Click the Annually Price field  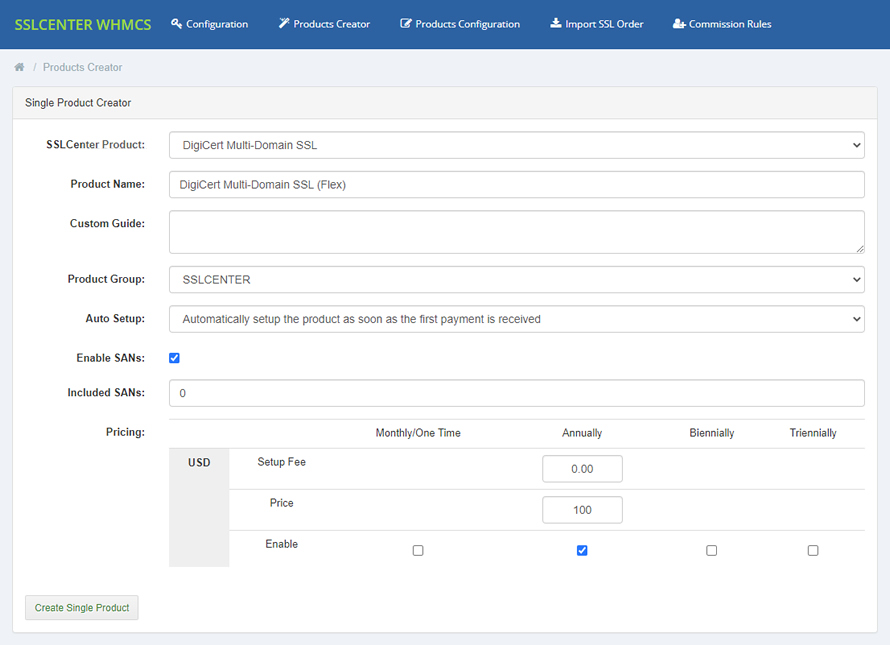point(582,510)
